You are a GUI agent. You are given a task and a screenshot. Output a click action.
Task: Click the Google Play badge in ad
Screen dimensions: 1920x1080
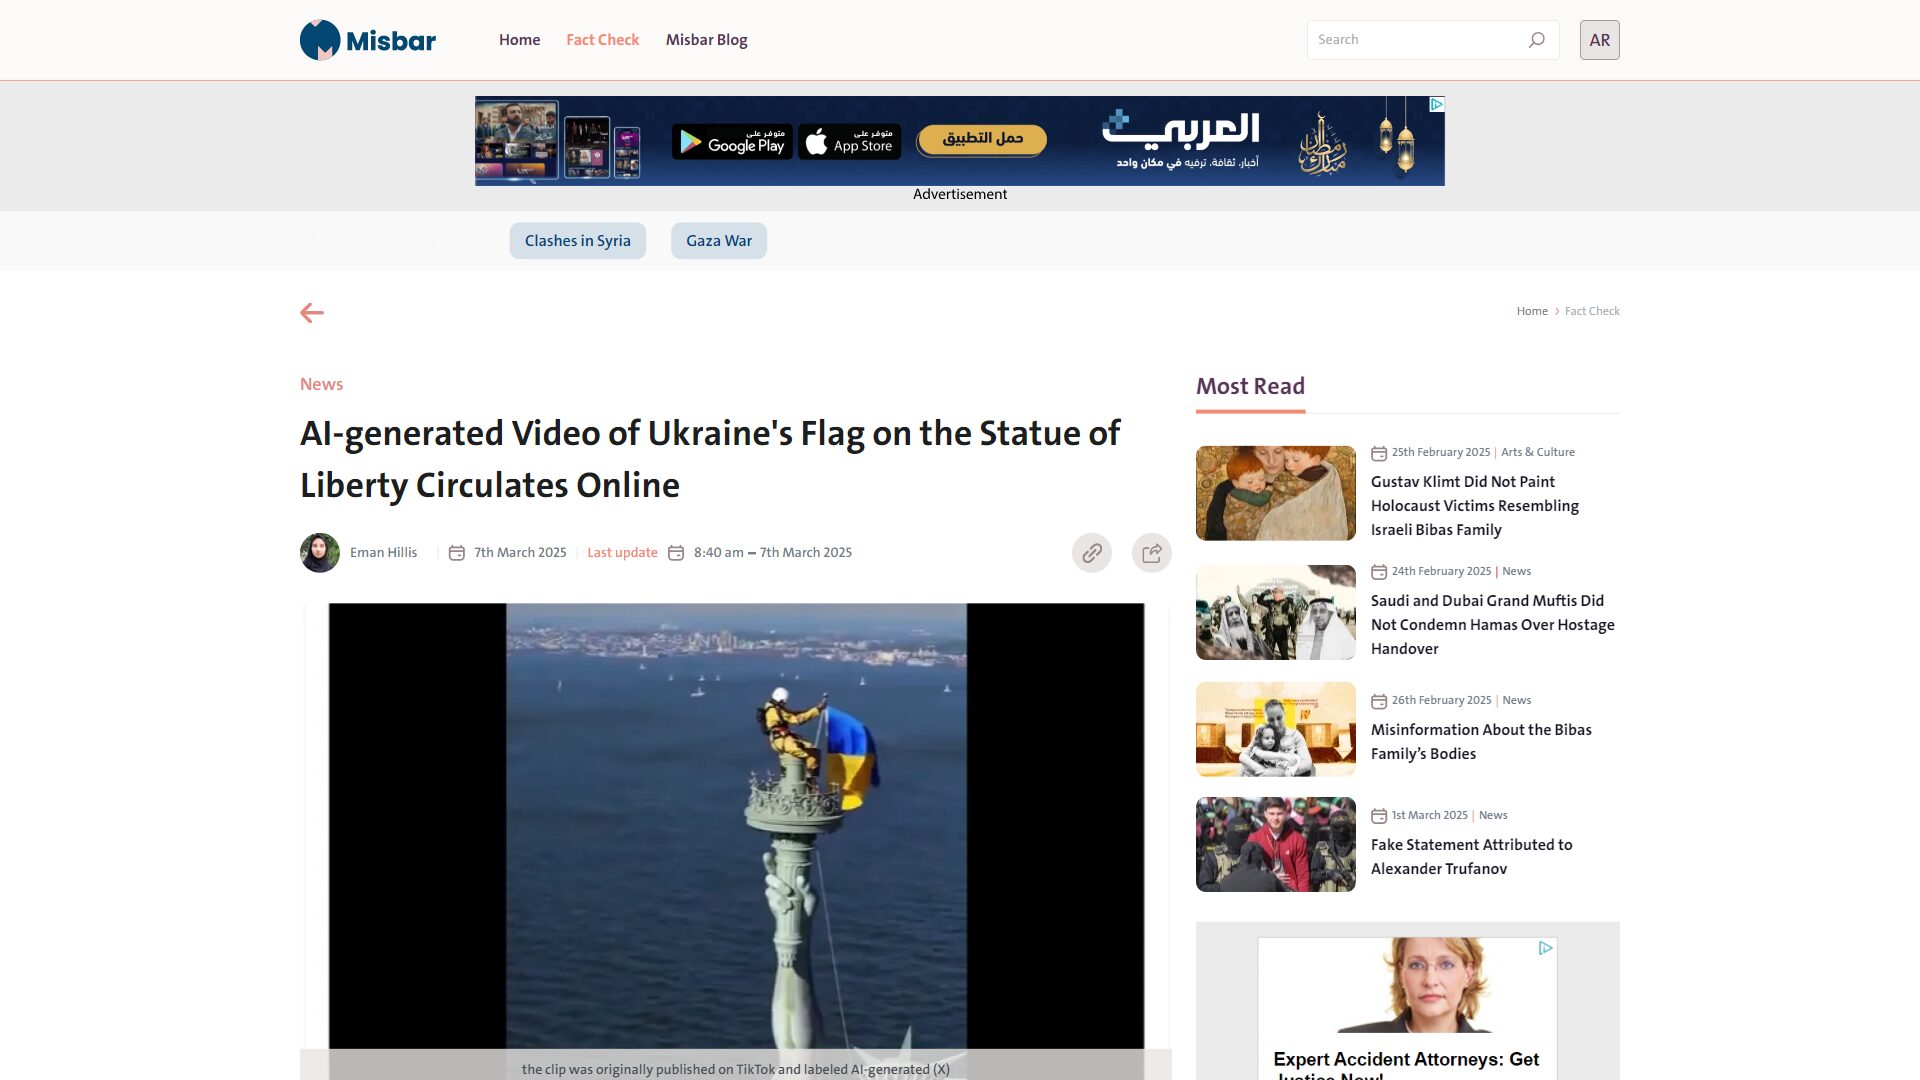(x=732, y=142)
